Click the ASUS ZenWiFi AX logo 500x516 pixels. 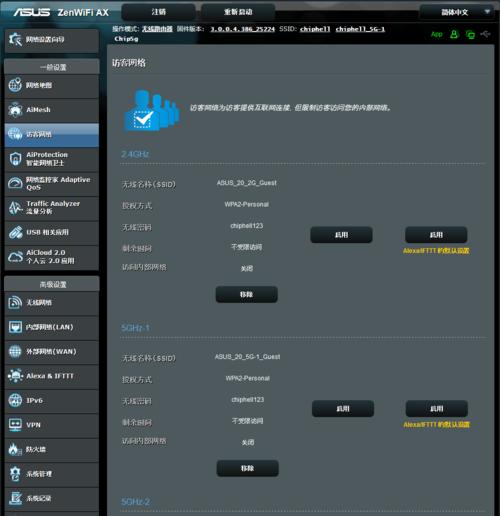coord(61,12)
